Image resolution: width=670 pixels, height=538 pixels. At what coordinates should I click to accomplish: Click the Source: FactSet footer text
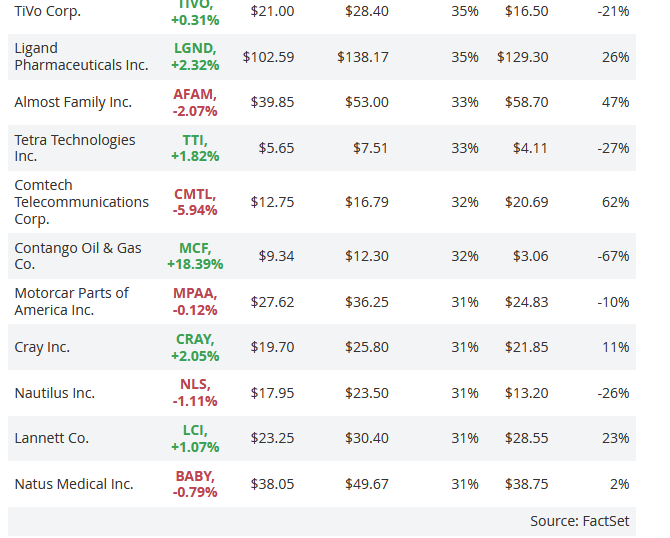coord(581,521)
